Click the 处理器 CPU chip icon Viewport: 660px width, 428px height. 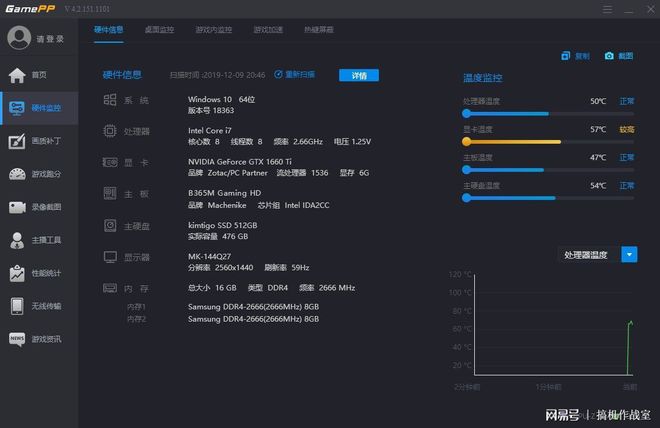110,131
